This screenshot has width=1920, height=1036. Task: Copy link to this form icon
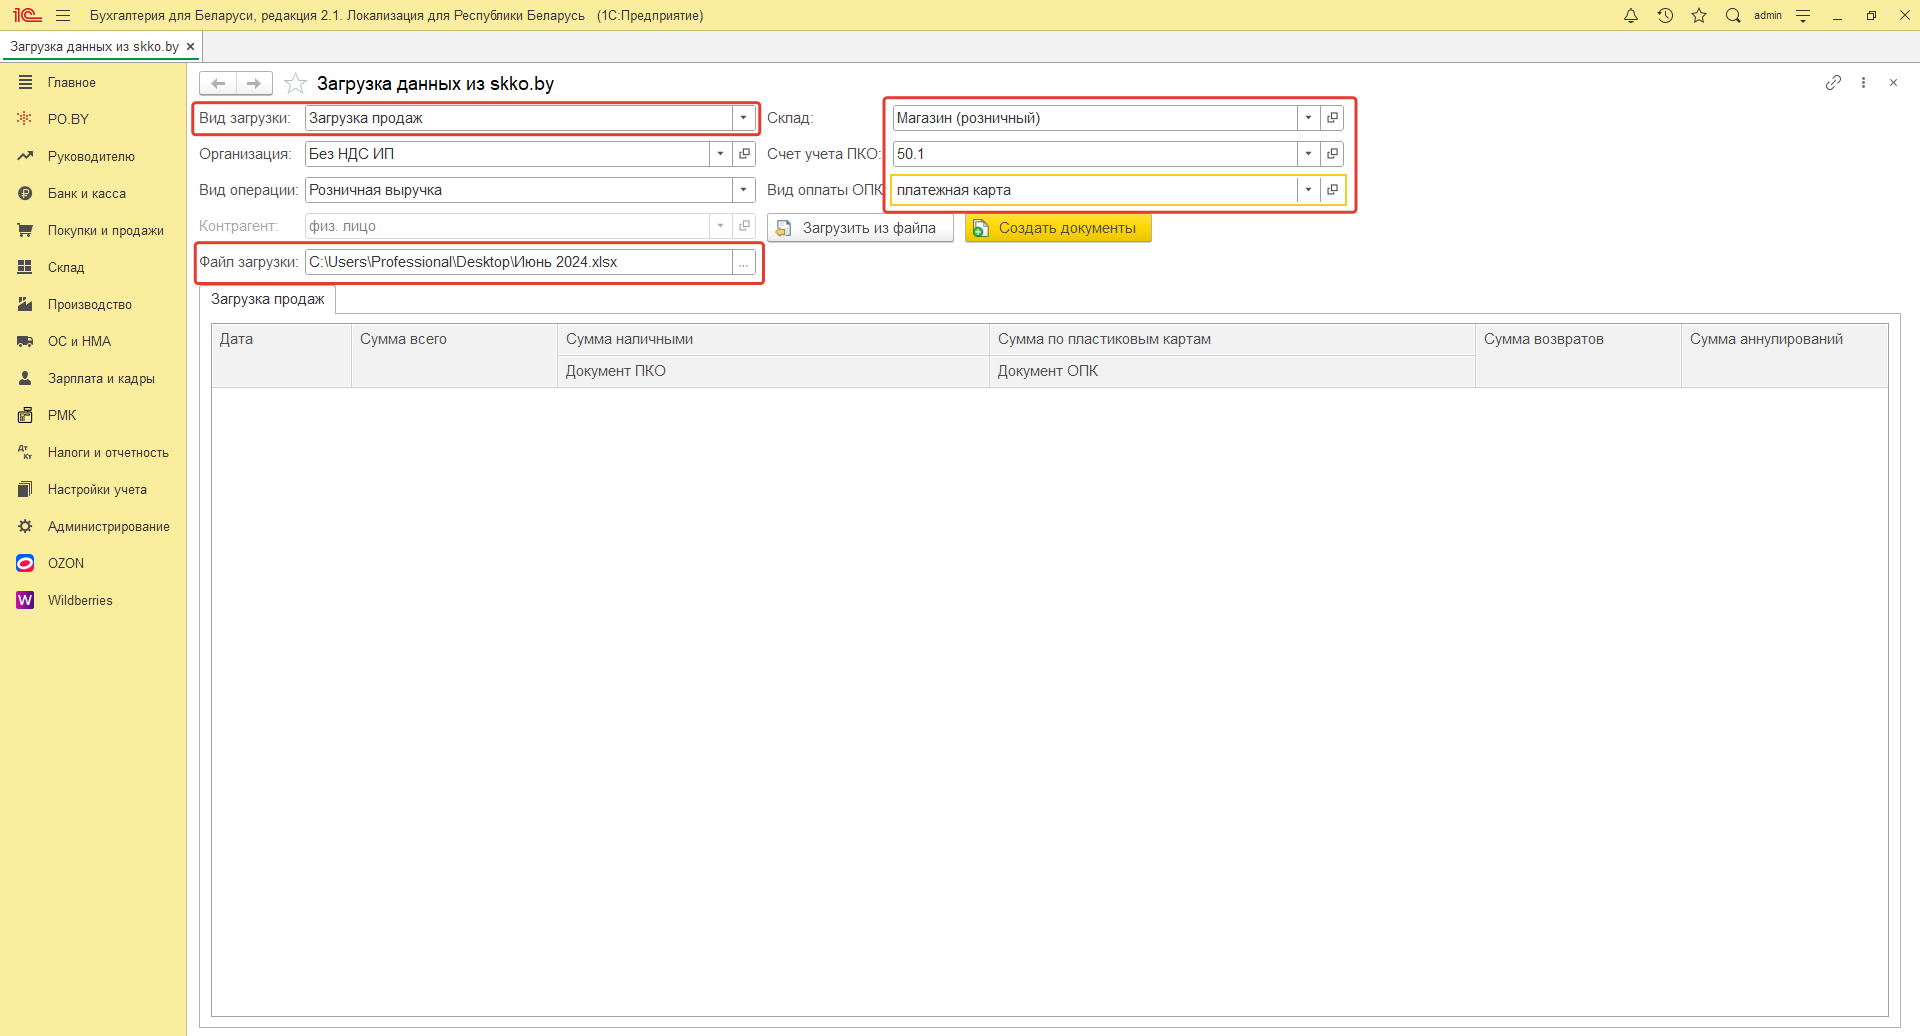(x=1833, y=83)
